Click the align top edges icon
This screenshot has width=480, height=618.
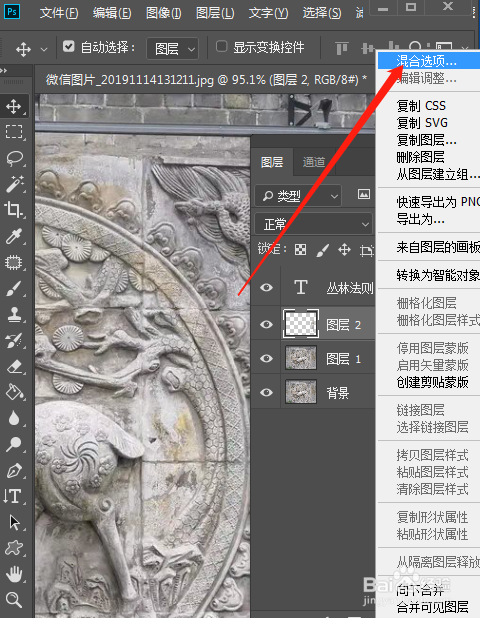pos(342,49)
